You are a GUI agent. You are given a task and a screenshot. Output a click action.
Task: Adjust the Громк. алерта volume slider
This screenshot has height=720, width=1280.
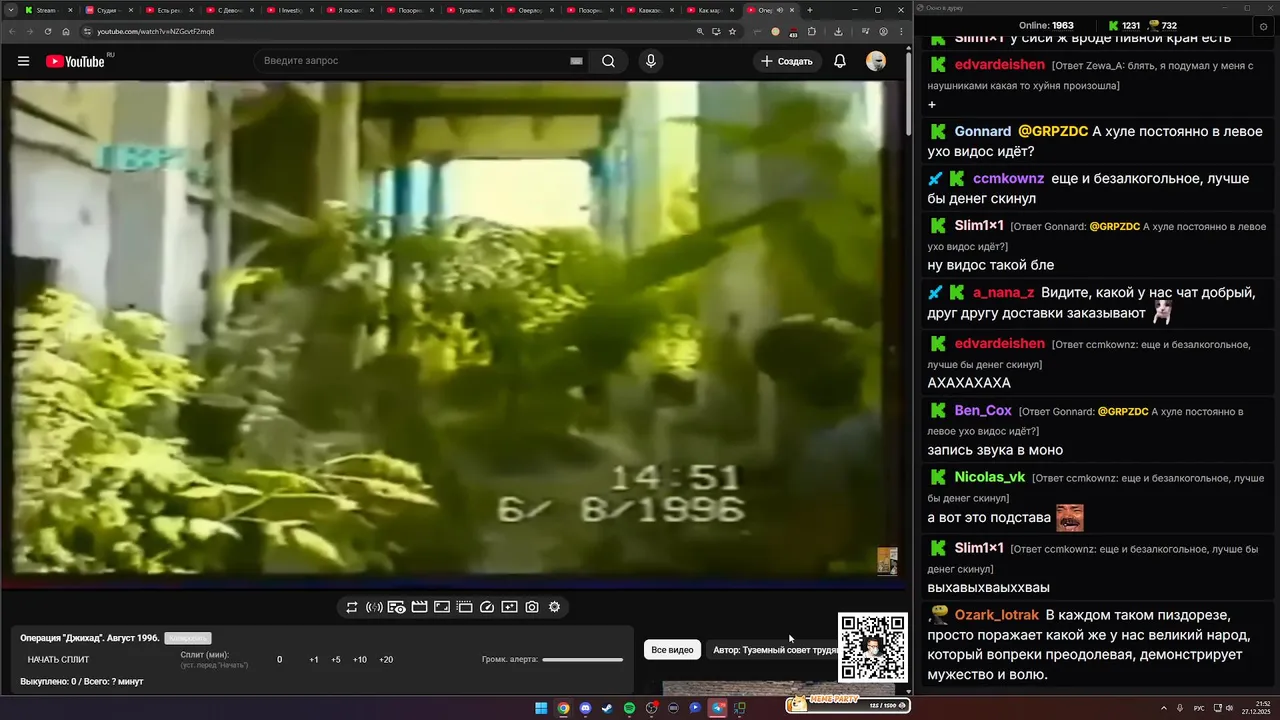coord(582,660)
